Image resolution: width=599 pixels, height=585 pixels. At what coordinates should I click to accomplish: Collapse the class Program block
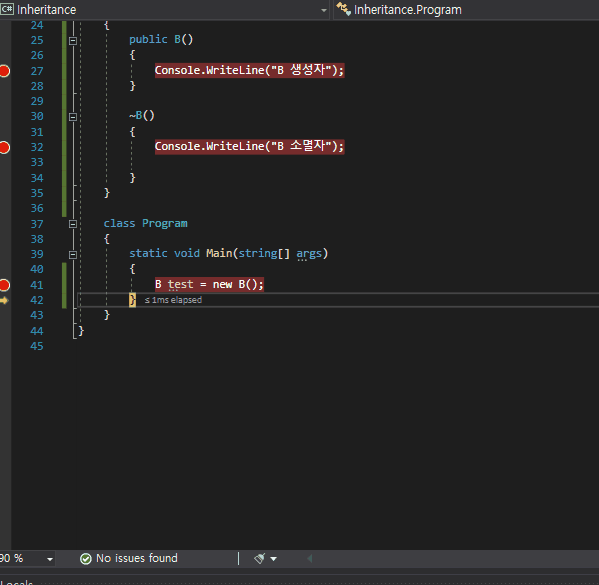coord(73,224)
